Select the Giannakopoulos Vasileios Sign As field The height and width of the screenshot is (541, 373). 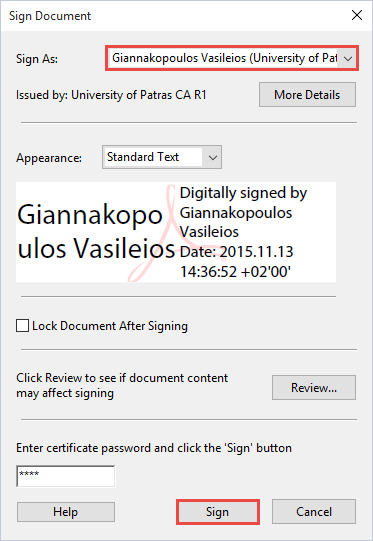click(x=232, y=58)
